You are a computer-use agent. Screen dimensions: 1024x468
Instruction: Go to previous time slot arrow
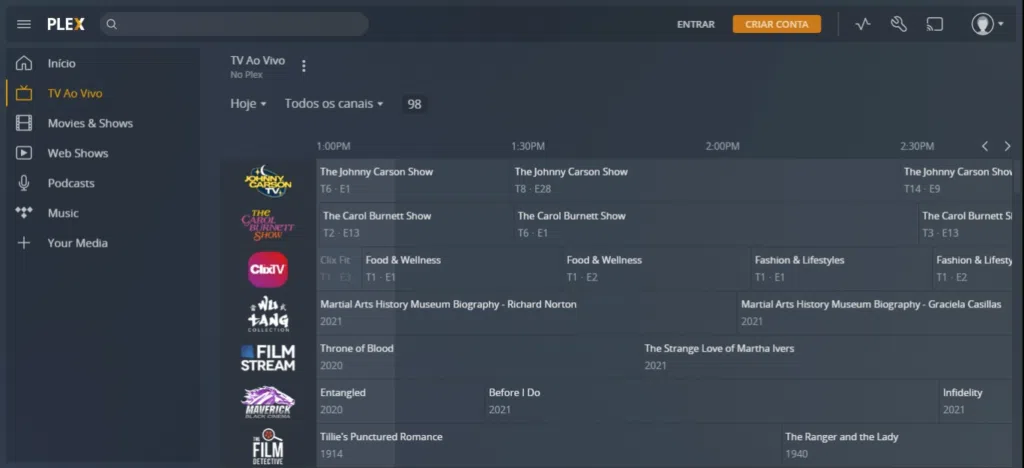click(985, 146)
